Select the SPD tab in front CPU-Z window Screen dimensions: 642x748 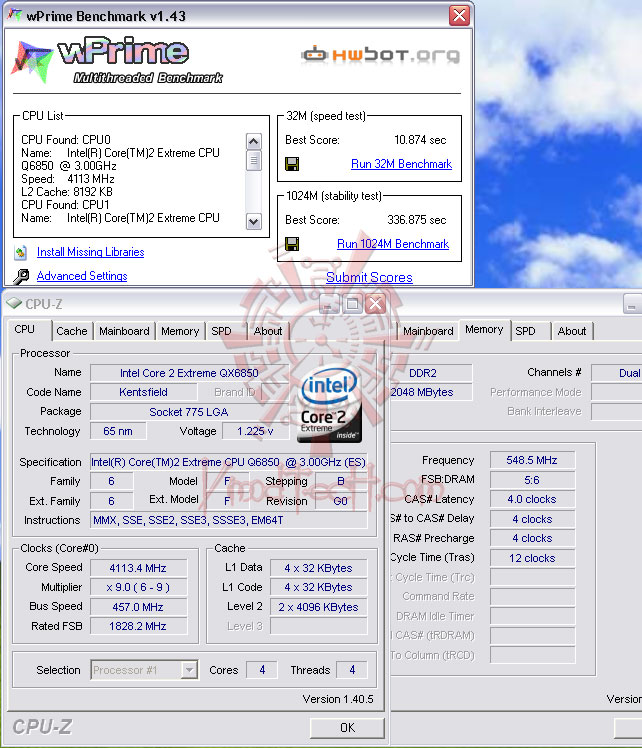221,331
